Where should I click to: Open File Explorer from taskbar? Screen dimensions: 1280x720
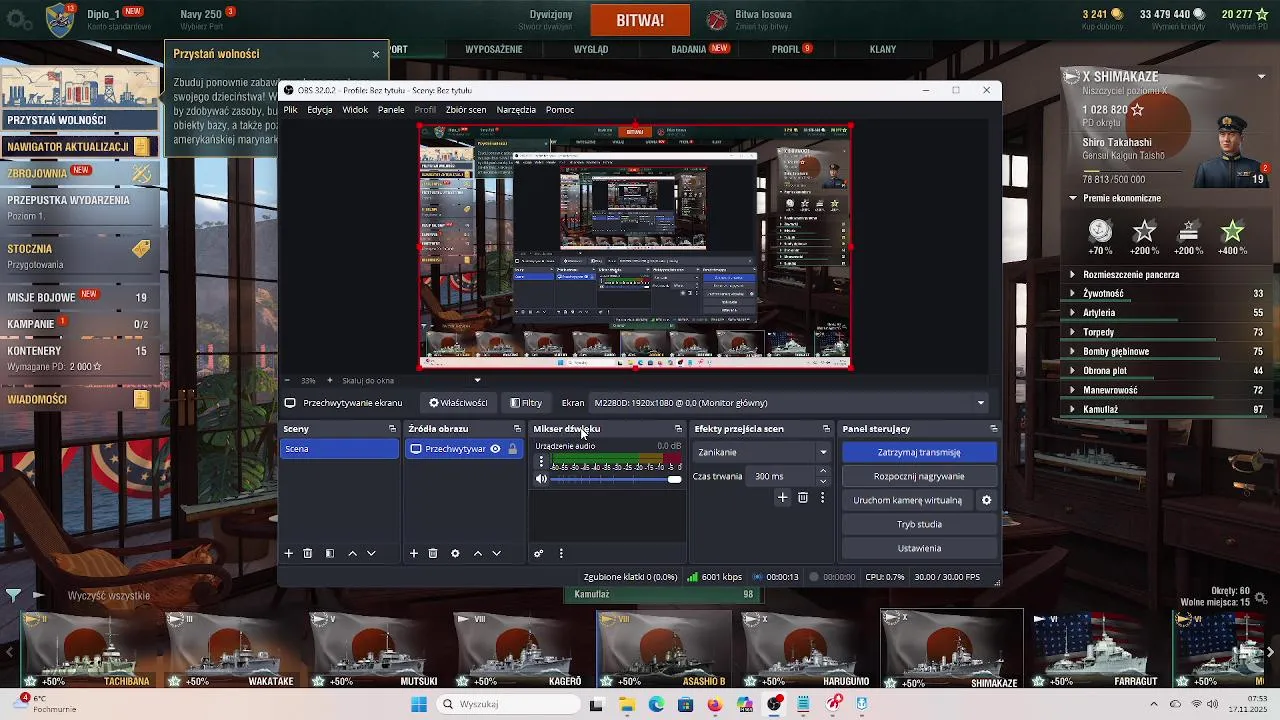(x=627, y=704)
